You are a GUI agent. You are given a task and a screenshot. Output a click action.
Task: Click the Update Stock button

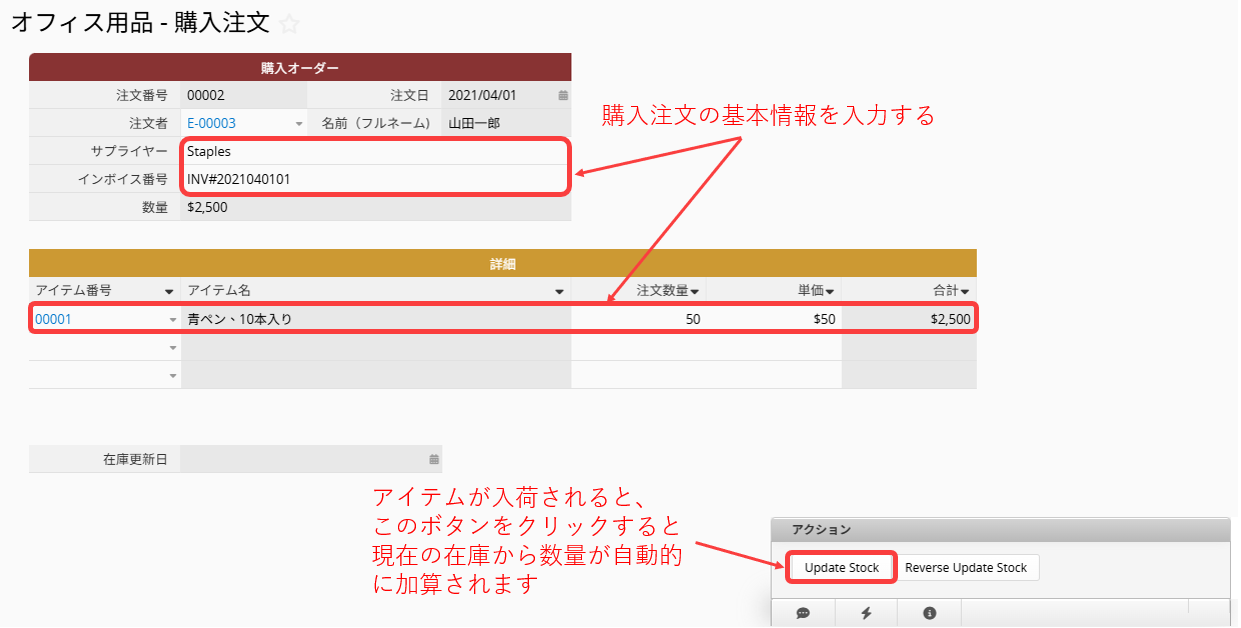pyautogui.click(x=841, y=568)
